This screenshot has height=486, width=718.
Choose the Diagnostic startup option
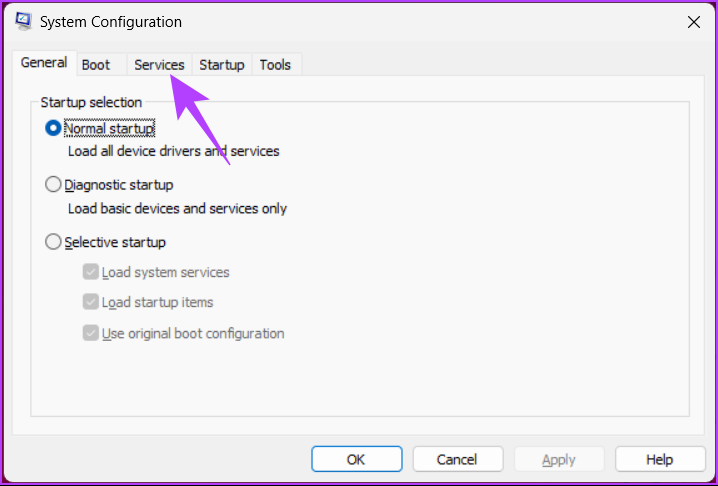point(53,185)
